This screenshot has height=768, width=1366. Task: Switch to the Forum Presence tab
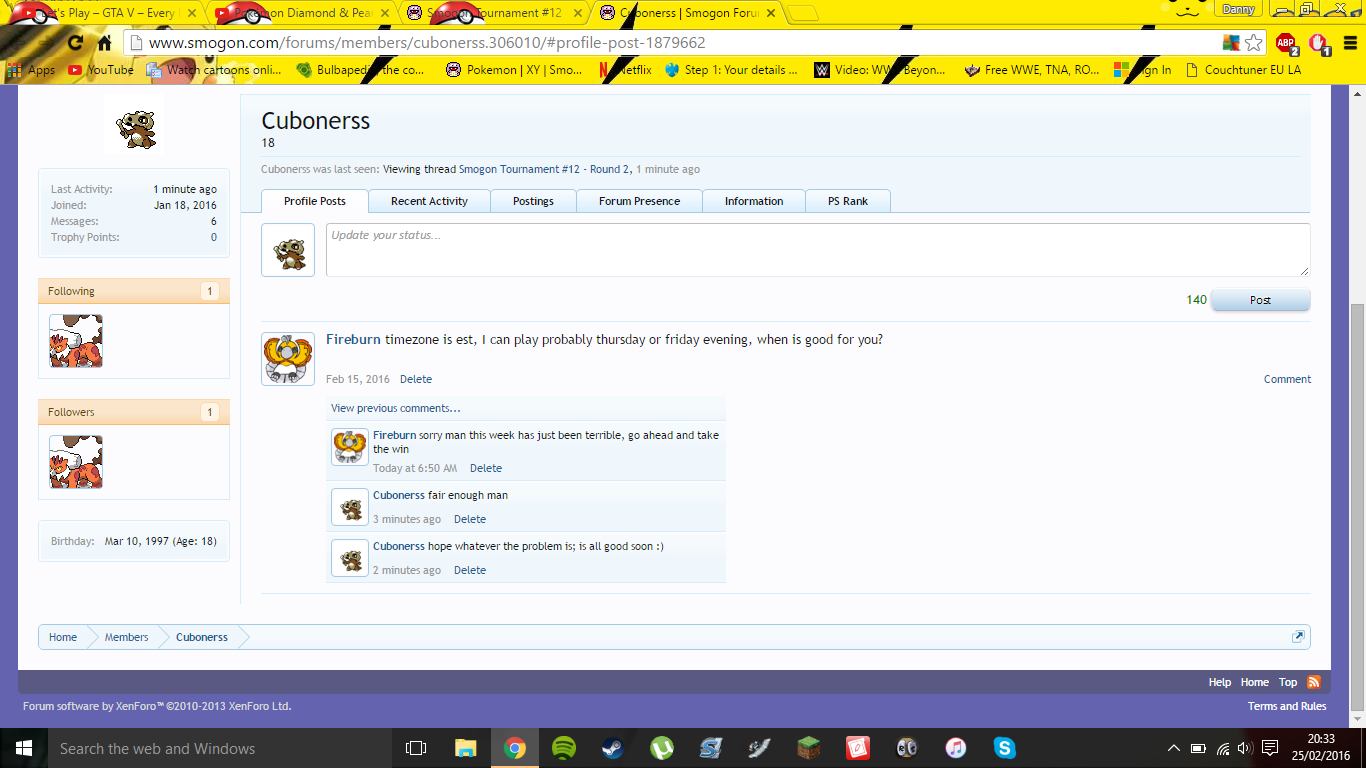pos(639,201)
